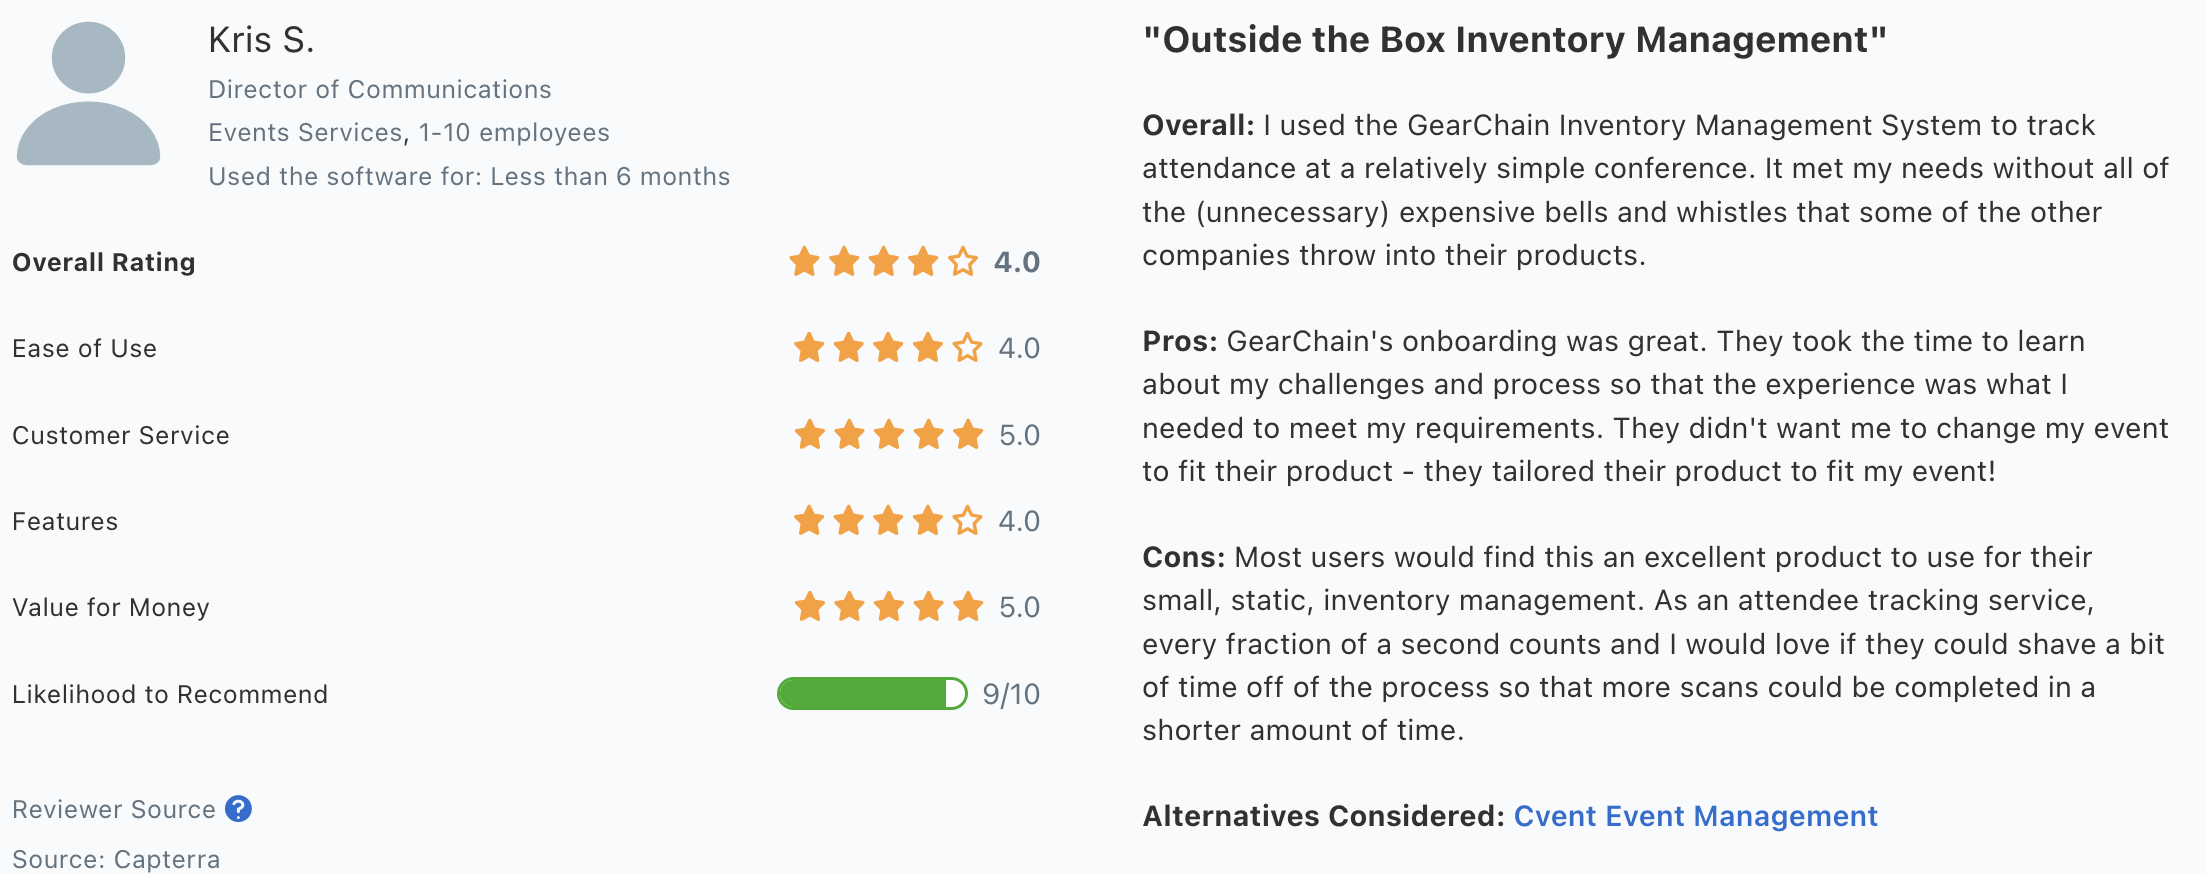The image size is (2206, 874).
Task: Click the review title Outside the Box
Action: point(1514,40)
